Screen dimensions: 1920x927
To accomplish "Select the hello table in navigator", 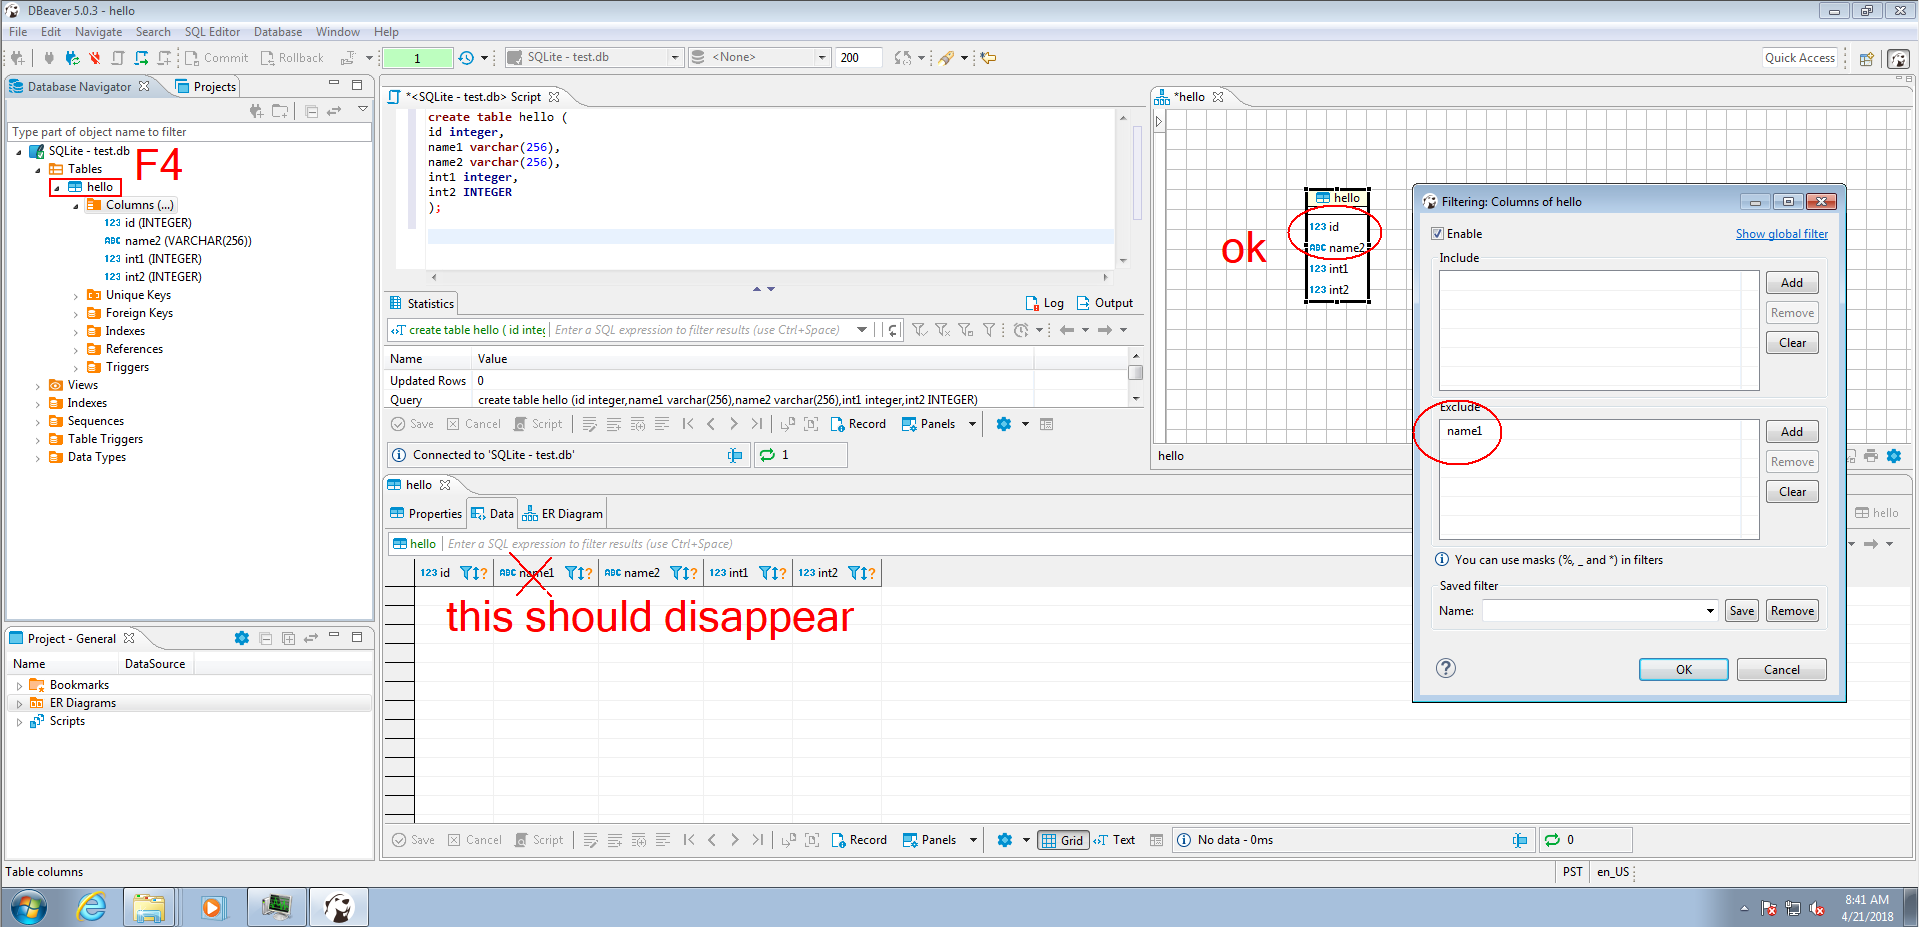I will pyautogui.click(x=99, y=187).
